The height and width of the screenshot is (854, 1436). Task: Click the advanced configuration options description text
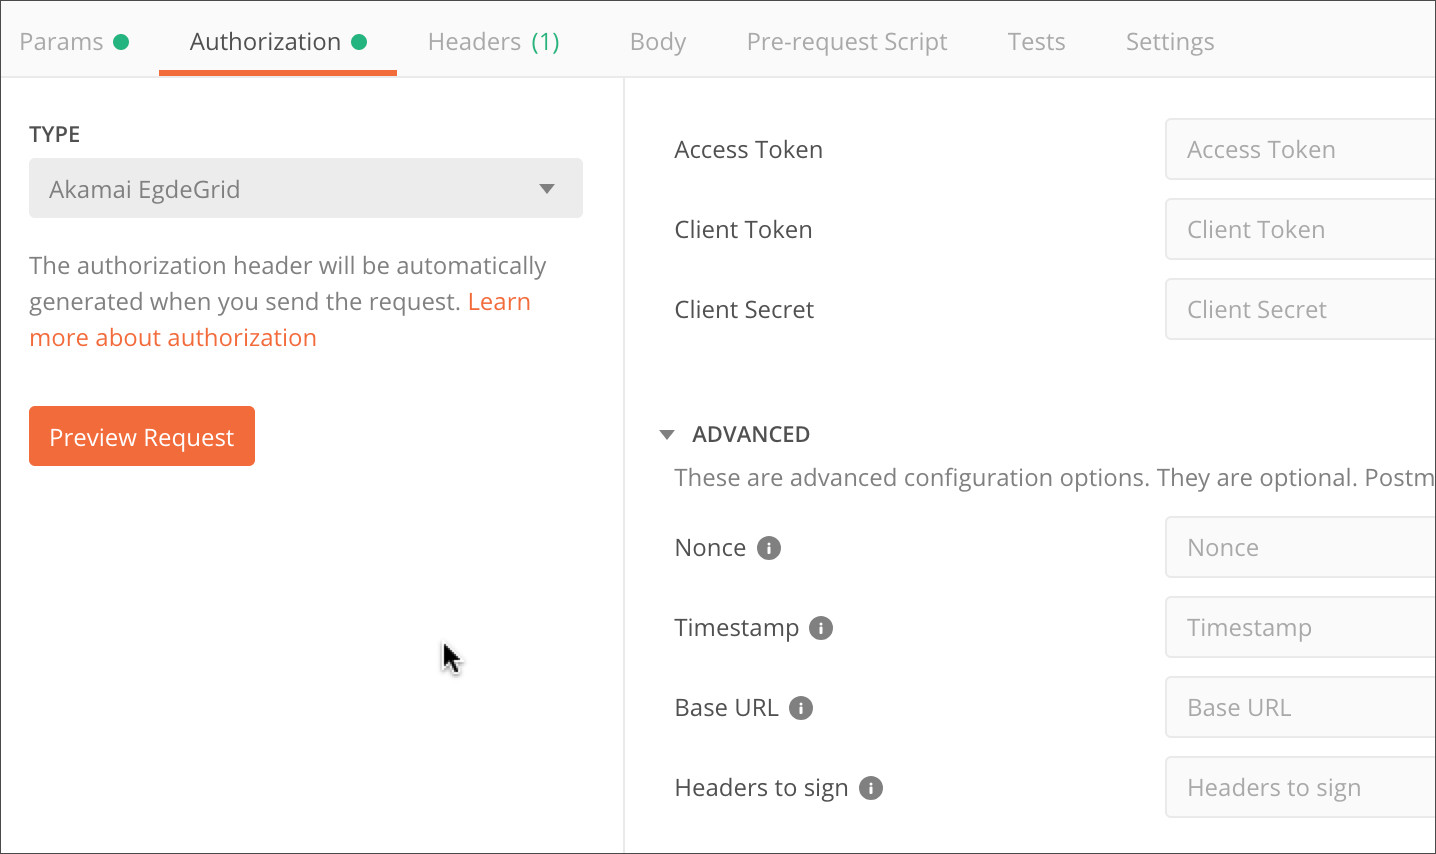1055,478
